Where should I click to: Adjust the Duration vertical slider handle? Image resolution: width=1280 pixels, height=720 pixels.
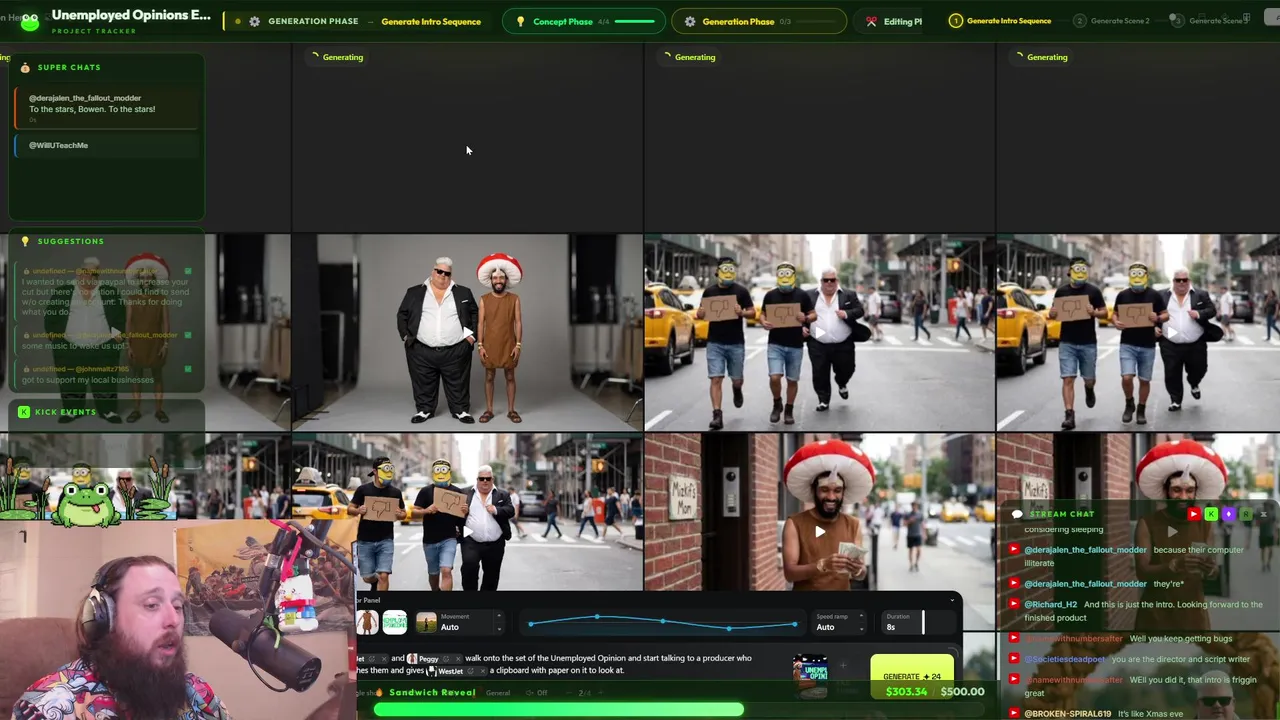pos(923,622)
